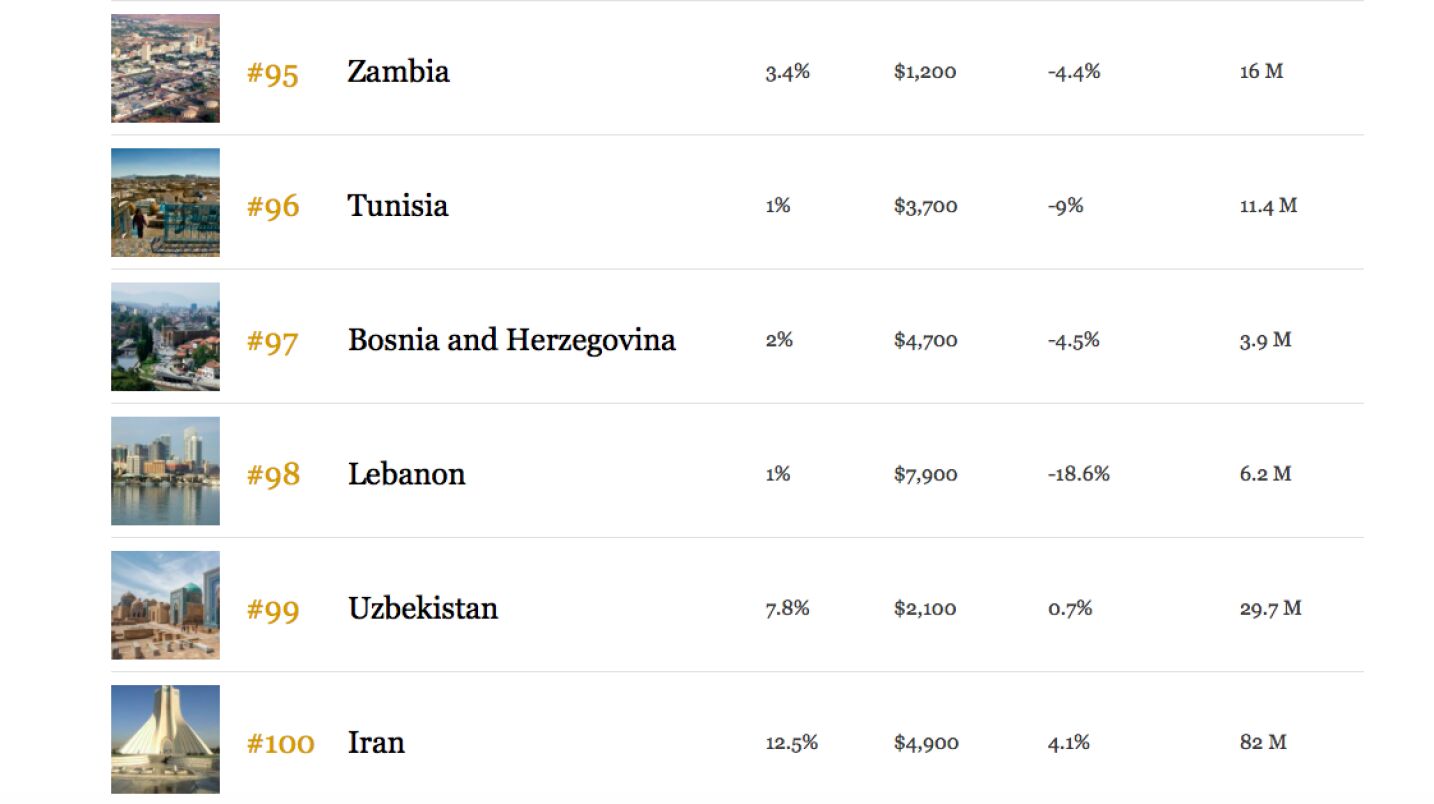1434x804 pixels.
Task: Click rank number #95
Action: pos(273,73)
